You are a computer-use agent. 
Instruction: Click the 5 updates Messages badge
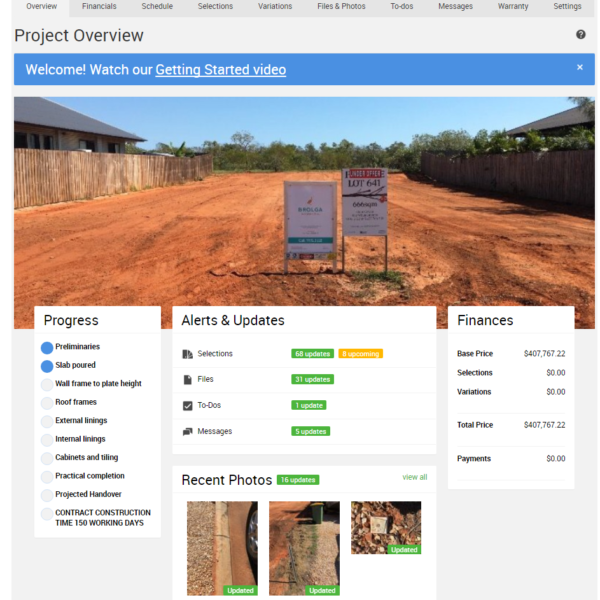tap(310, 432)
